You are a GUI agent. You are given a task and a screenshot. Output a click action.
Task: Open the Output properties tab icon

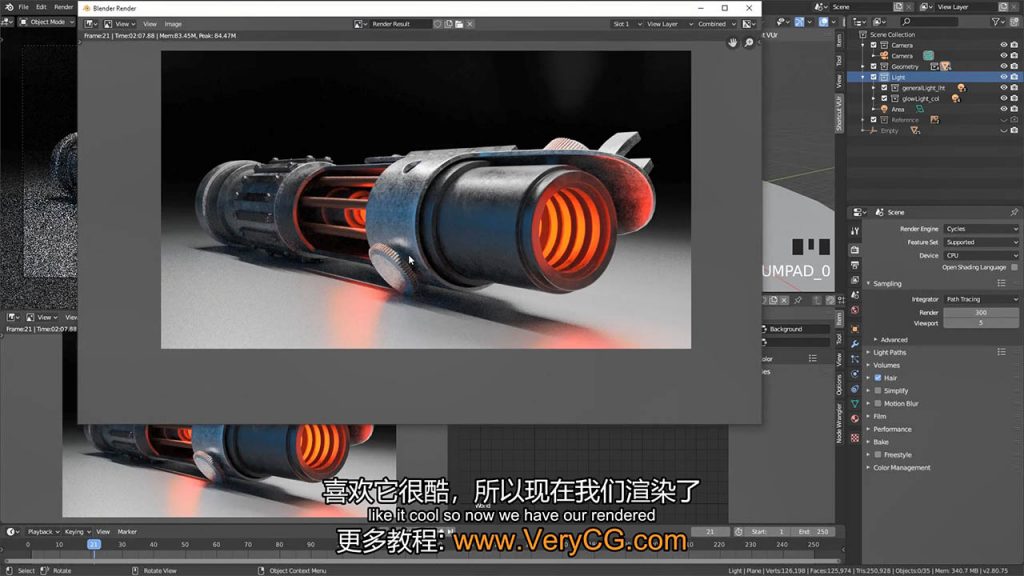click(x=855, y=265)
